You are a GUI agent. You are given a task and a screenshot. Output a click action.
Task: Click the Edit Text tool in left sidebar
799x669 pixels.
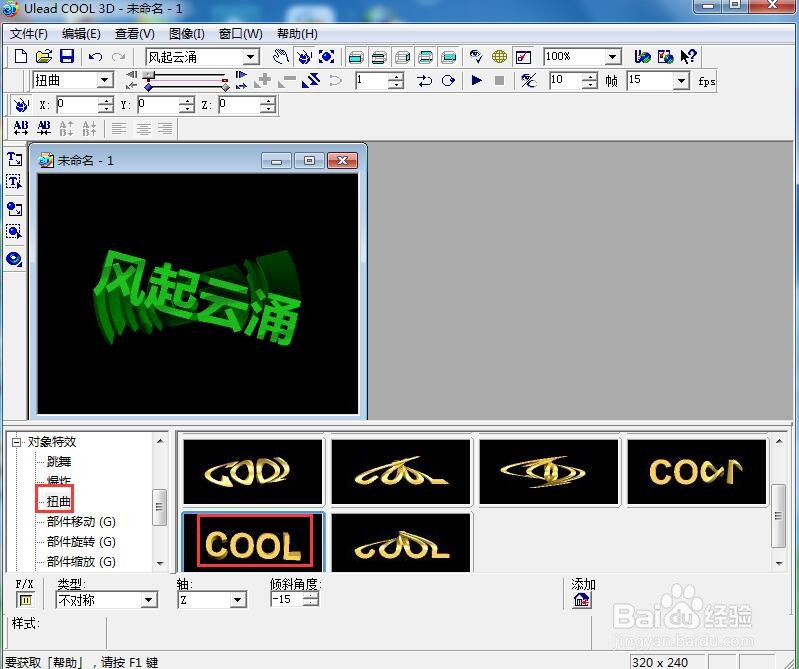coord(14,182)
